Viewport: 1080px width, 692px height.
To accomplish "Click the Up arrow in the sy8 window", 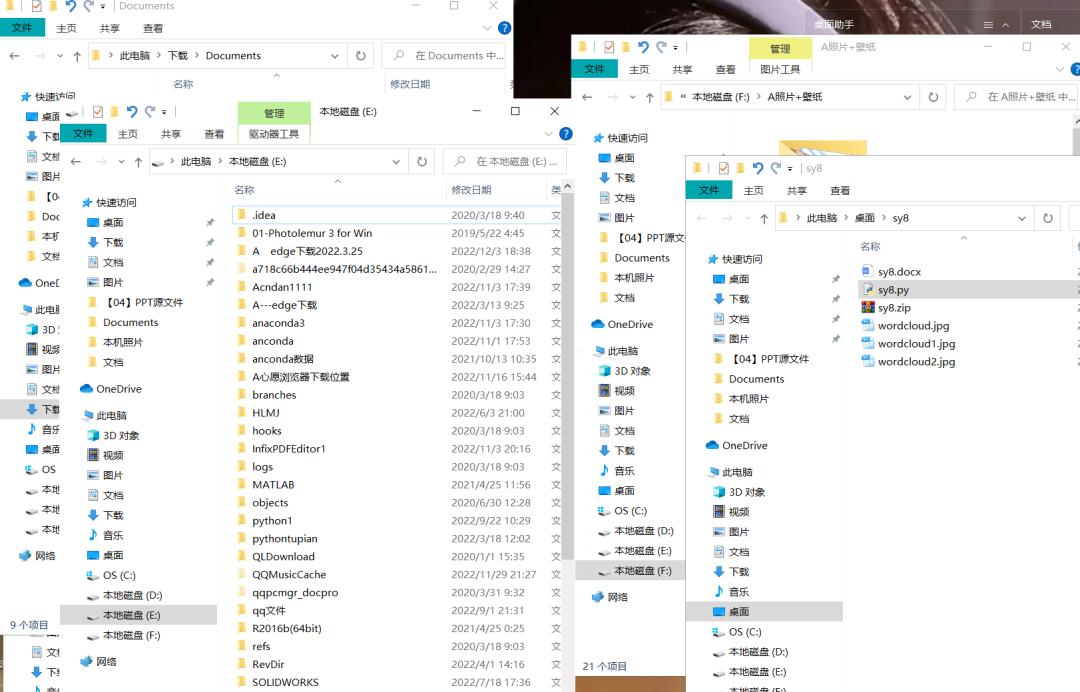I will point(764,218).
